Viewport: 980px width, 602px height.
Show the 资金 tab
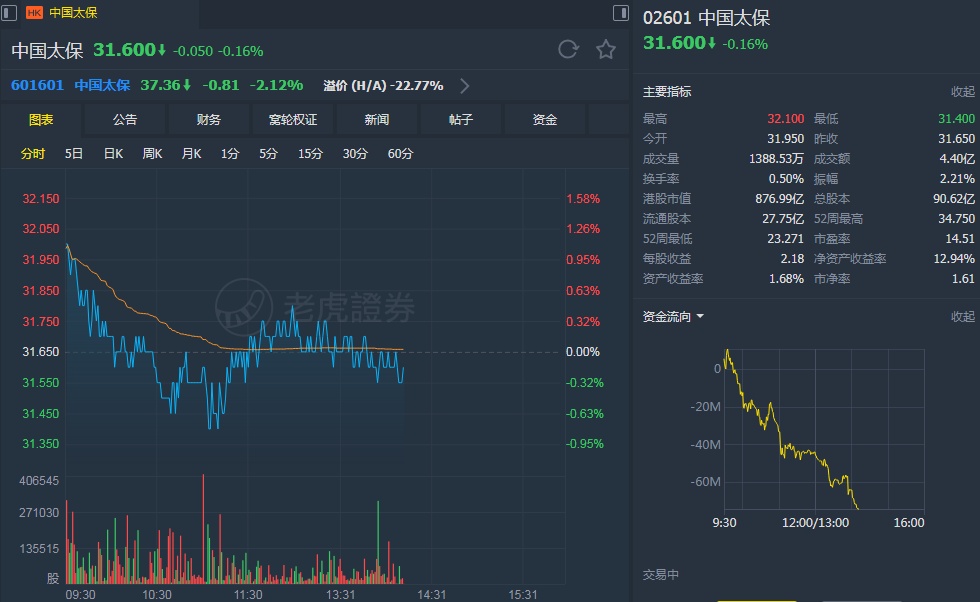coord(545,120)
